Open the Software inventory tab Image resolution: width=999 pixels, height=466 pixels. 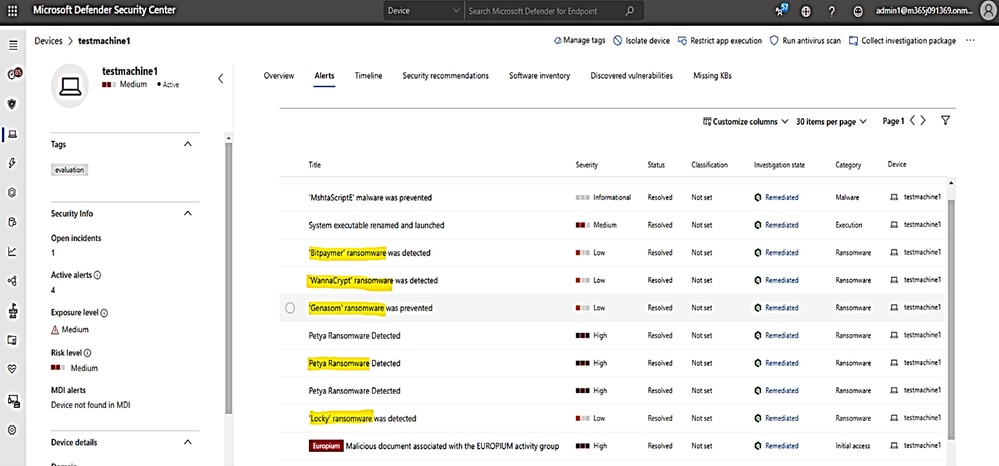coord(540,75)
